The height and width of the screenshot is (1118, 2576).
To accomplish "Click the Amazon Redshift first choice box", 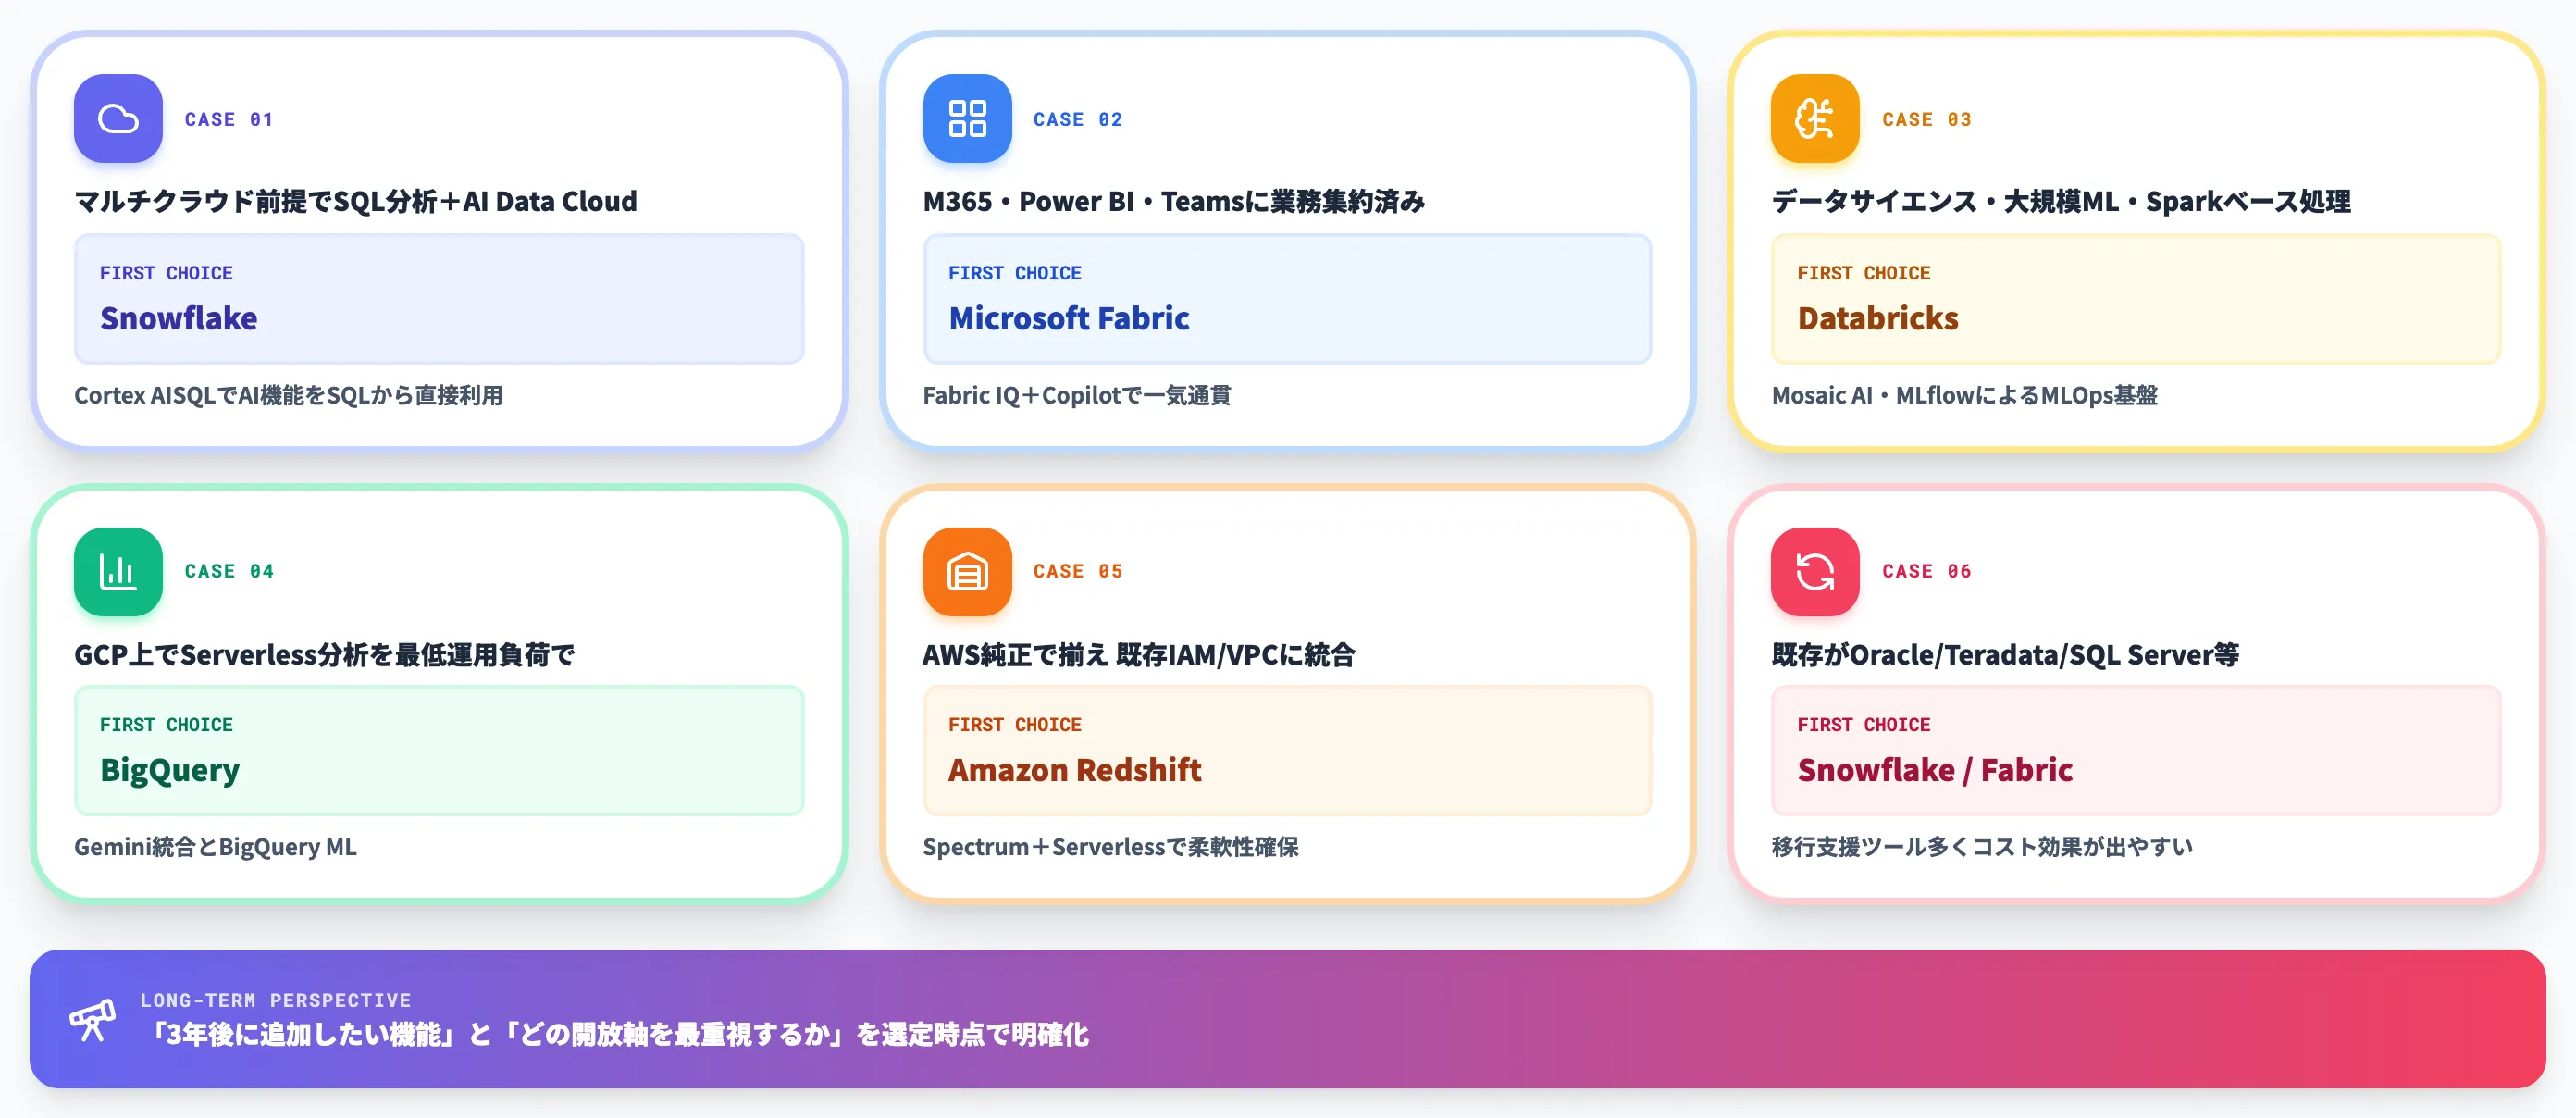I will (x=1287, y=750).
